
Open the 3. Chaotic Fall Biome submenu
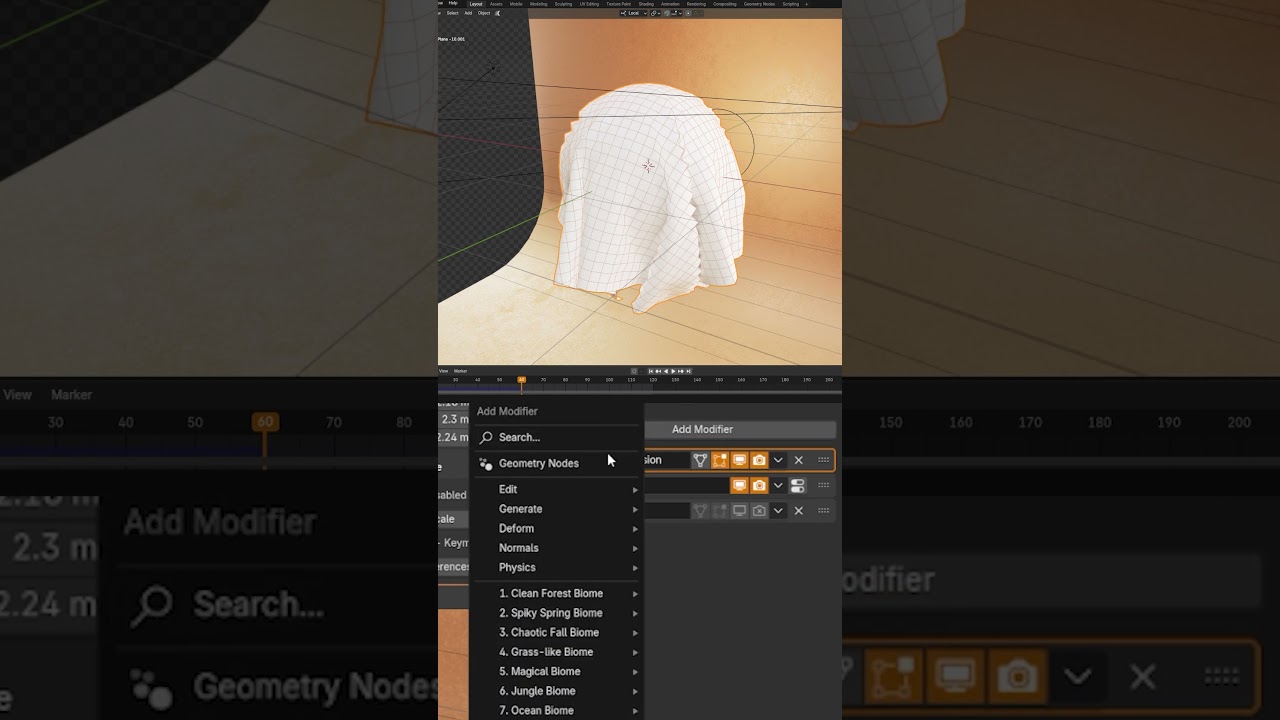556,632
